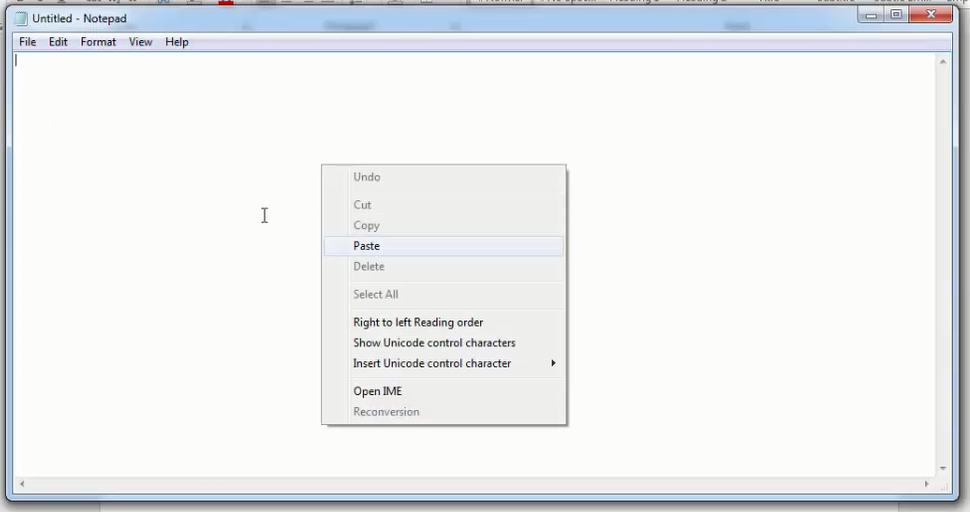Click Open IME in context menu
The height and width of the screenshot is (512, 970).
(444, 391)
